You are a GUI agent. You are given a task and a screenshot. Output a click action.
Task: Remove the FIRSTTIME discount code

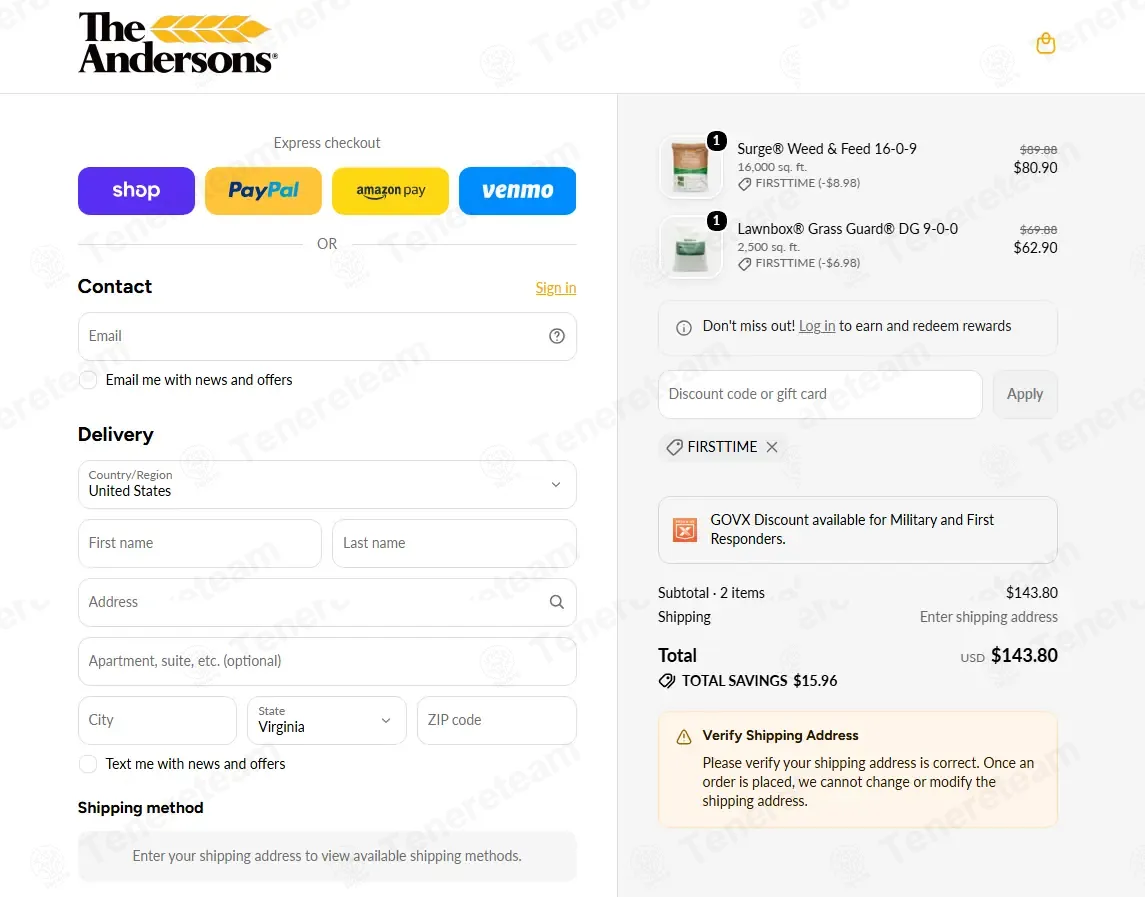pyautogui.click(x=772, y=447)
